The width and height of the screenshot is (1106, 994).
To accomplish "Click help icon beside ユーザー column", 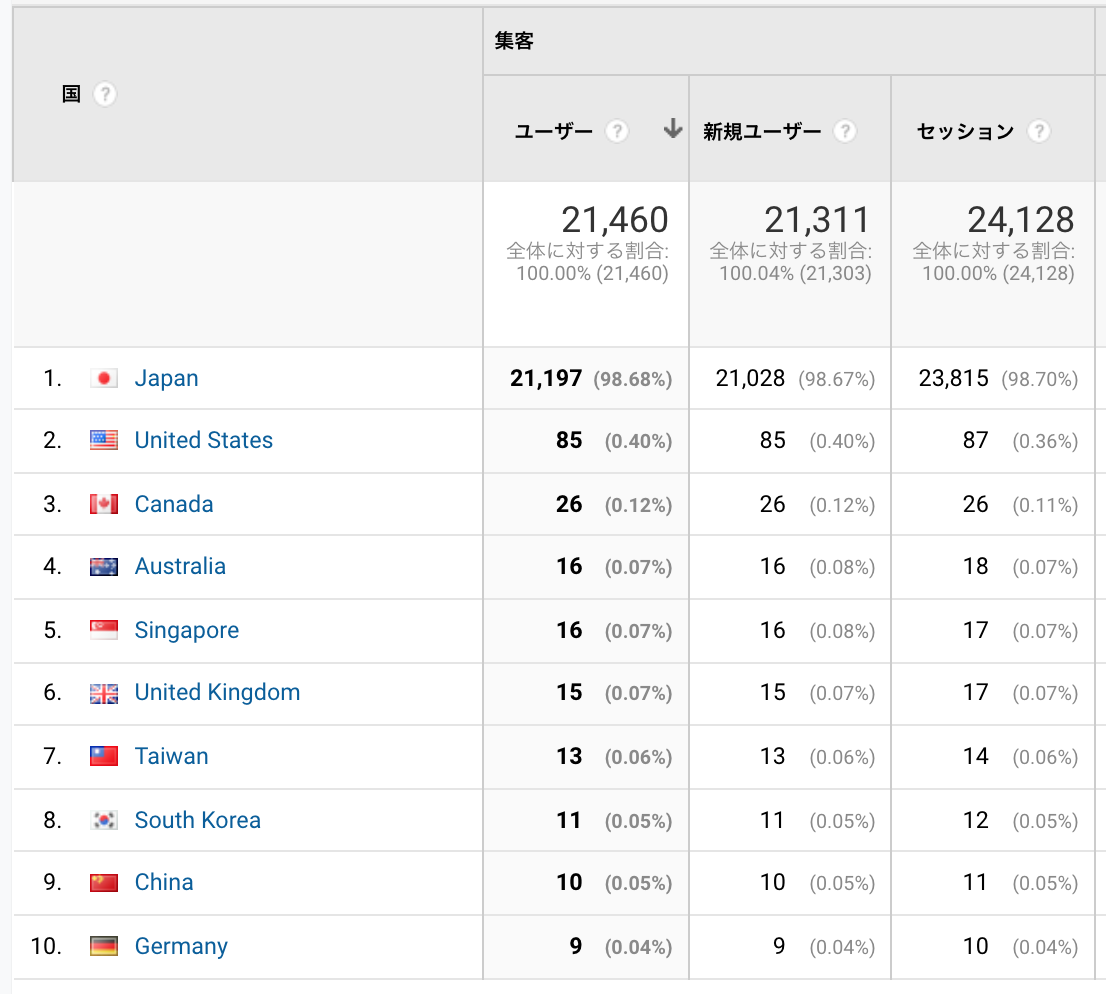I will (617, 131).
